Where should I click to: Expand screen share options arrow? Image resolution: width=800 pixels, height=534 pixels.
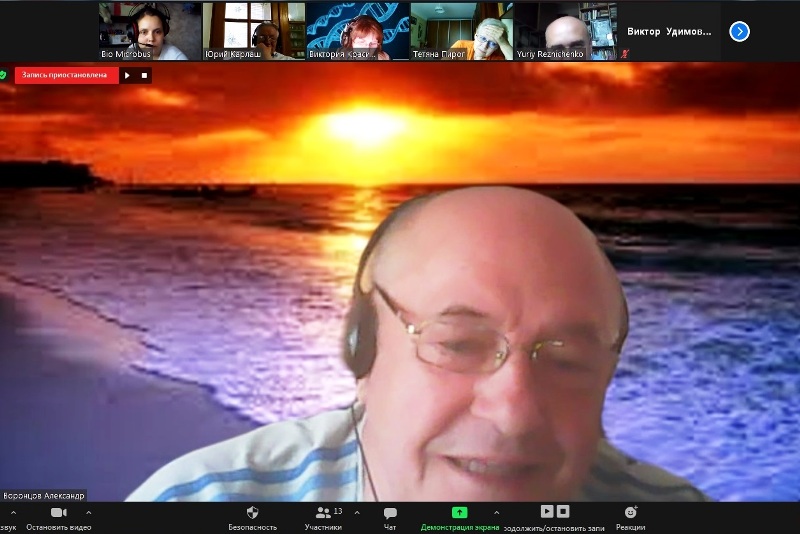496,513
